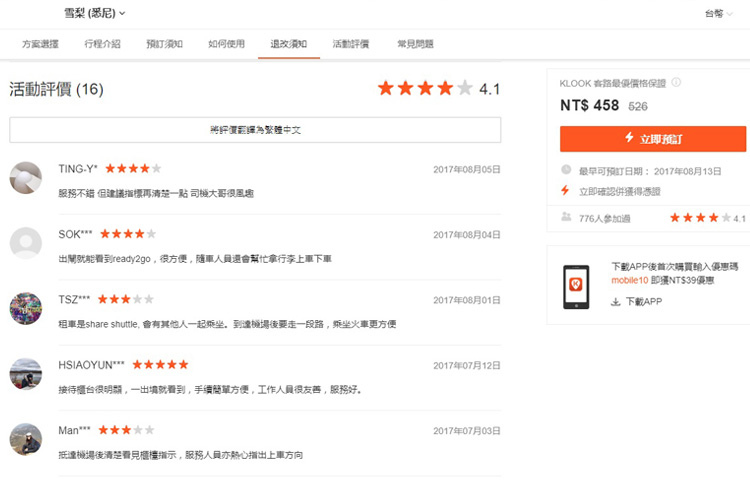Open Man*** reviewer avatar

point(26,439)
